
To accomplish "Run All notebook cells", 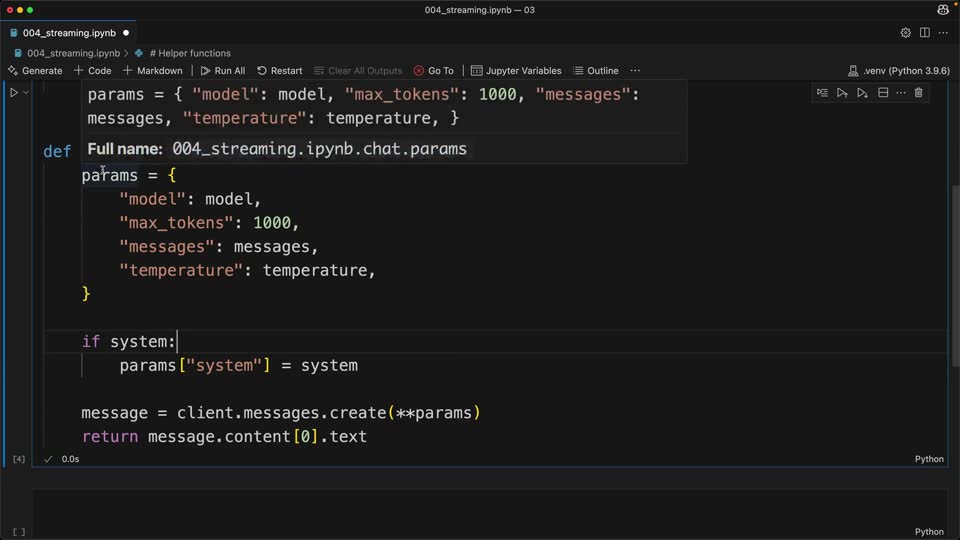I will pyautogui.click(x=223, y=71).
